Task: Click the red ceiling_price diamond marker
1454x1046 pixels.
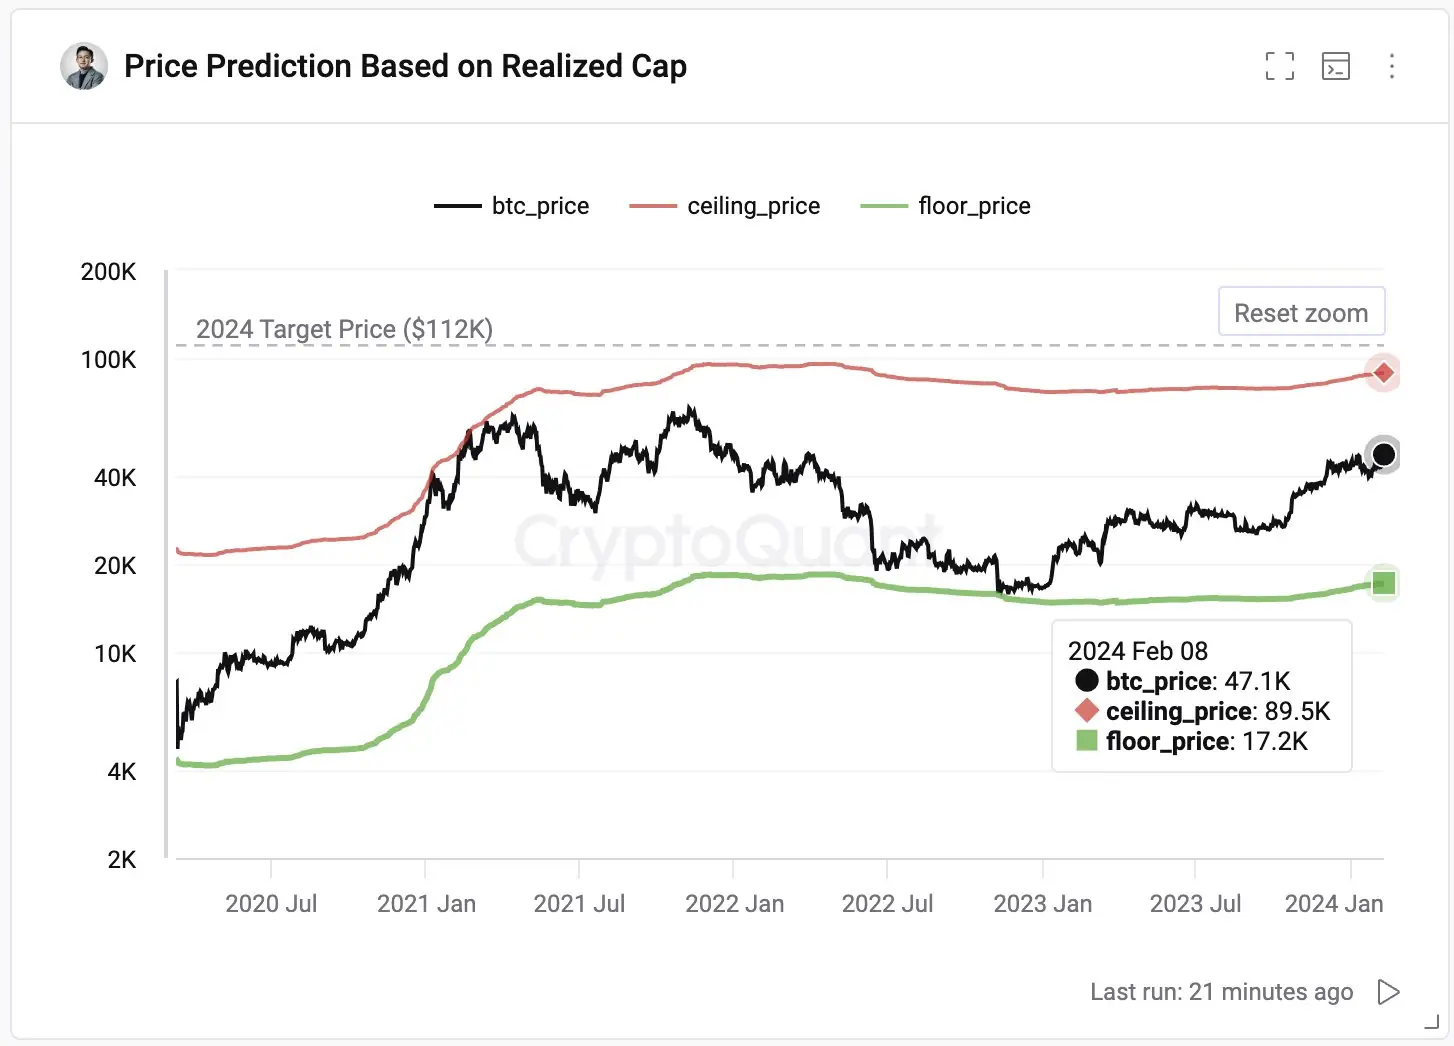Action: click(1383, 373)
